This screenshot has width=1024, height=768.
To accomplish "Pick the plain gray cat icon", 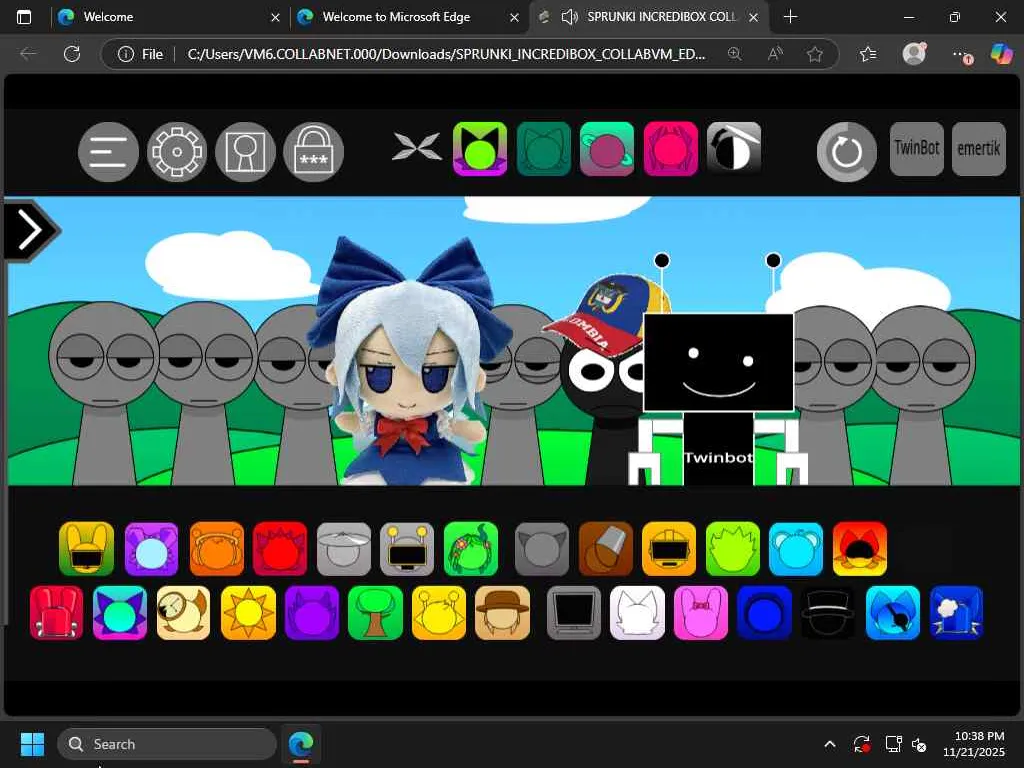I will click(x=541, y=549).
